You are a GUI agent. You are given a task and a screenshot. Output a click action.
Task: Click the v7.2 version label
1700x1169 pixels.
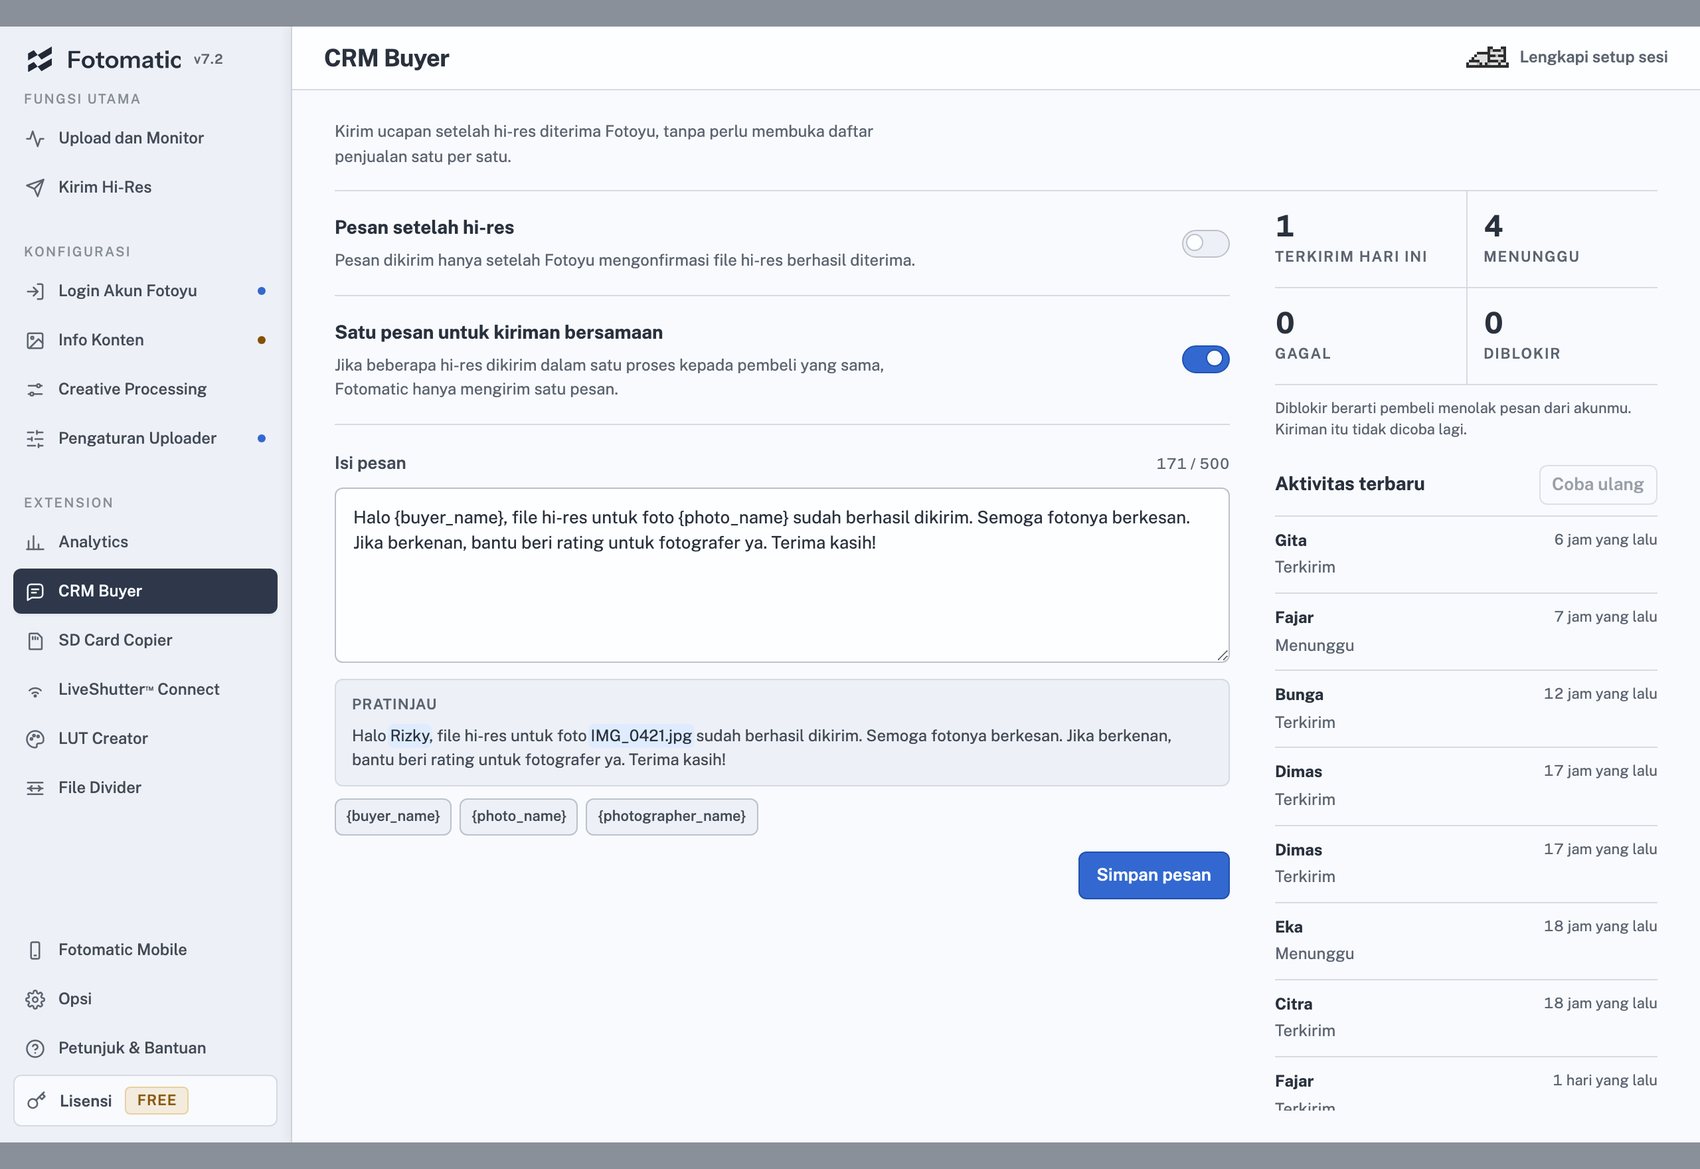[208, 59]
